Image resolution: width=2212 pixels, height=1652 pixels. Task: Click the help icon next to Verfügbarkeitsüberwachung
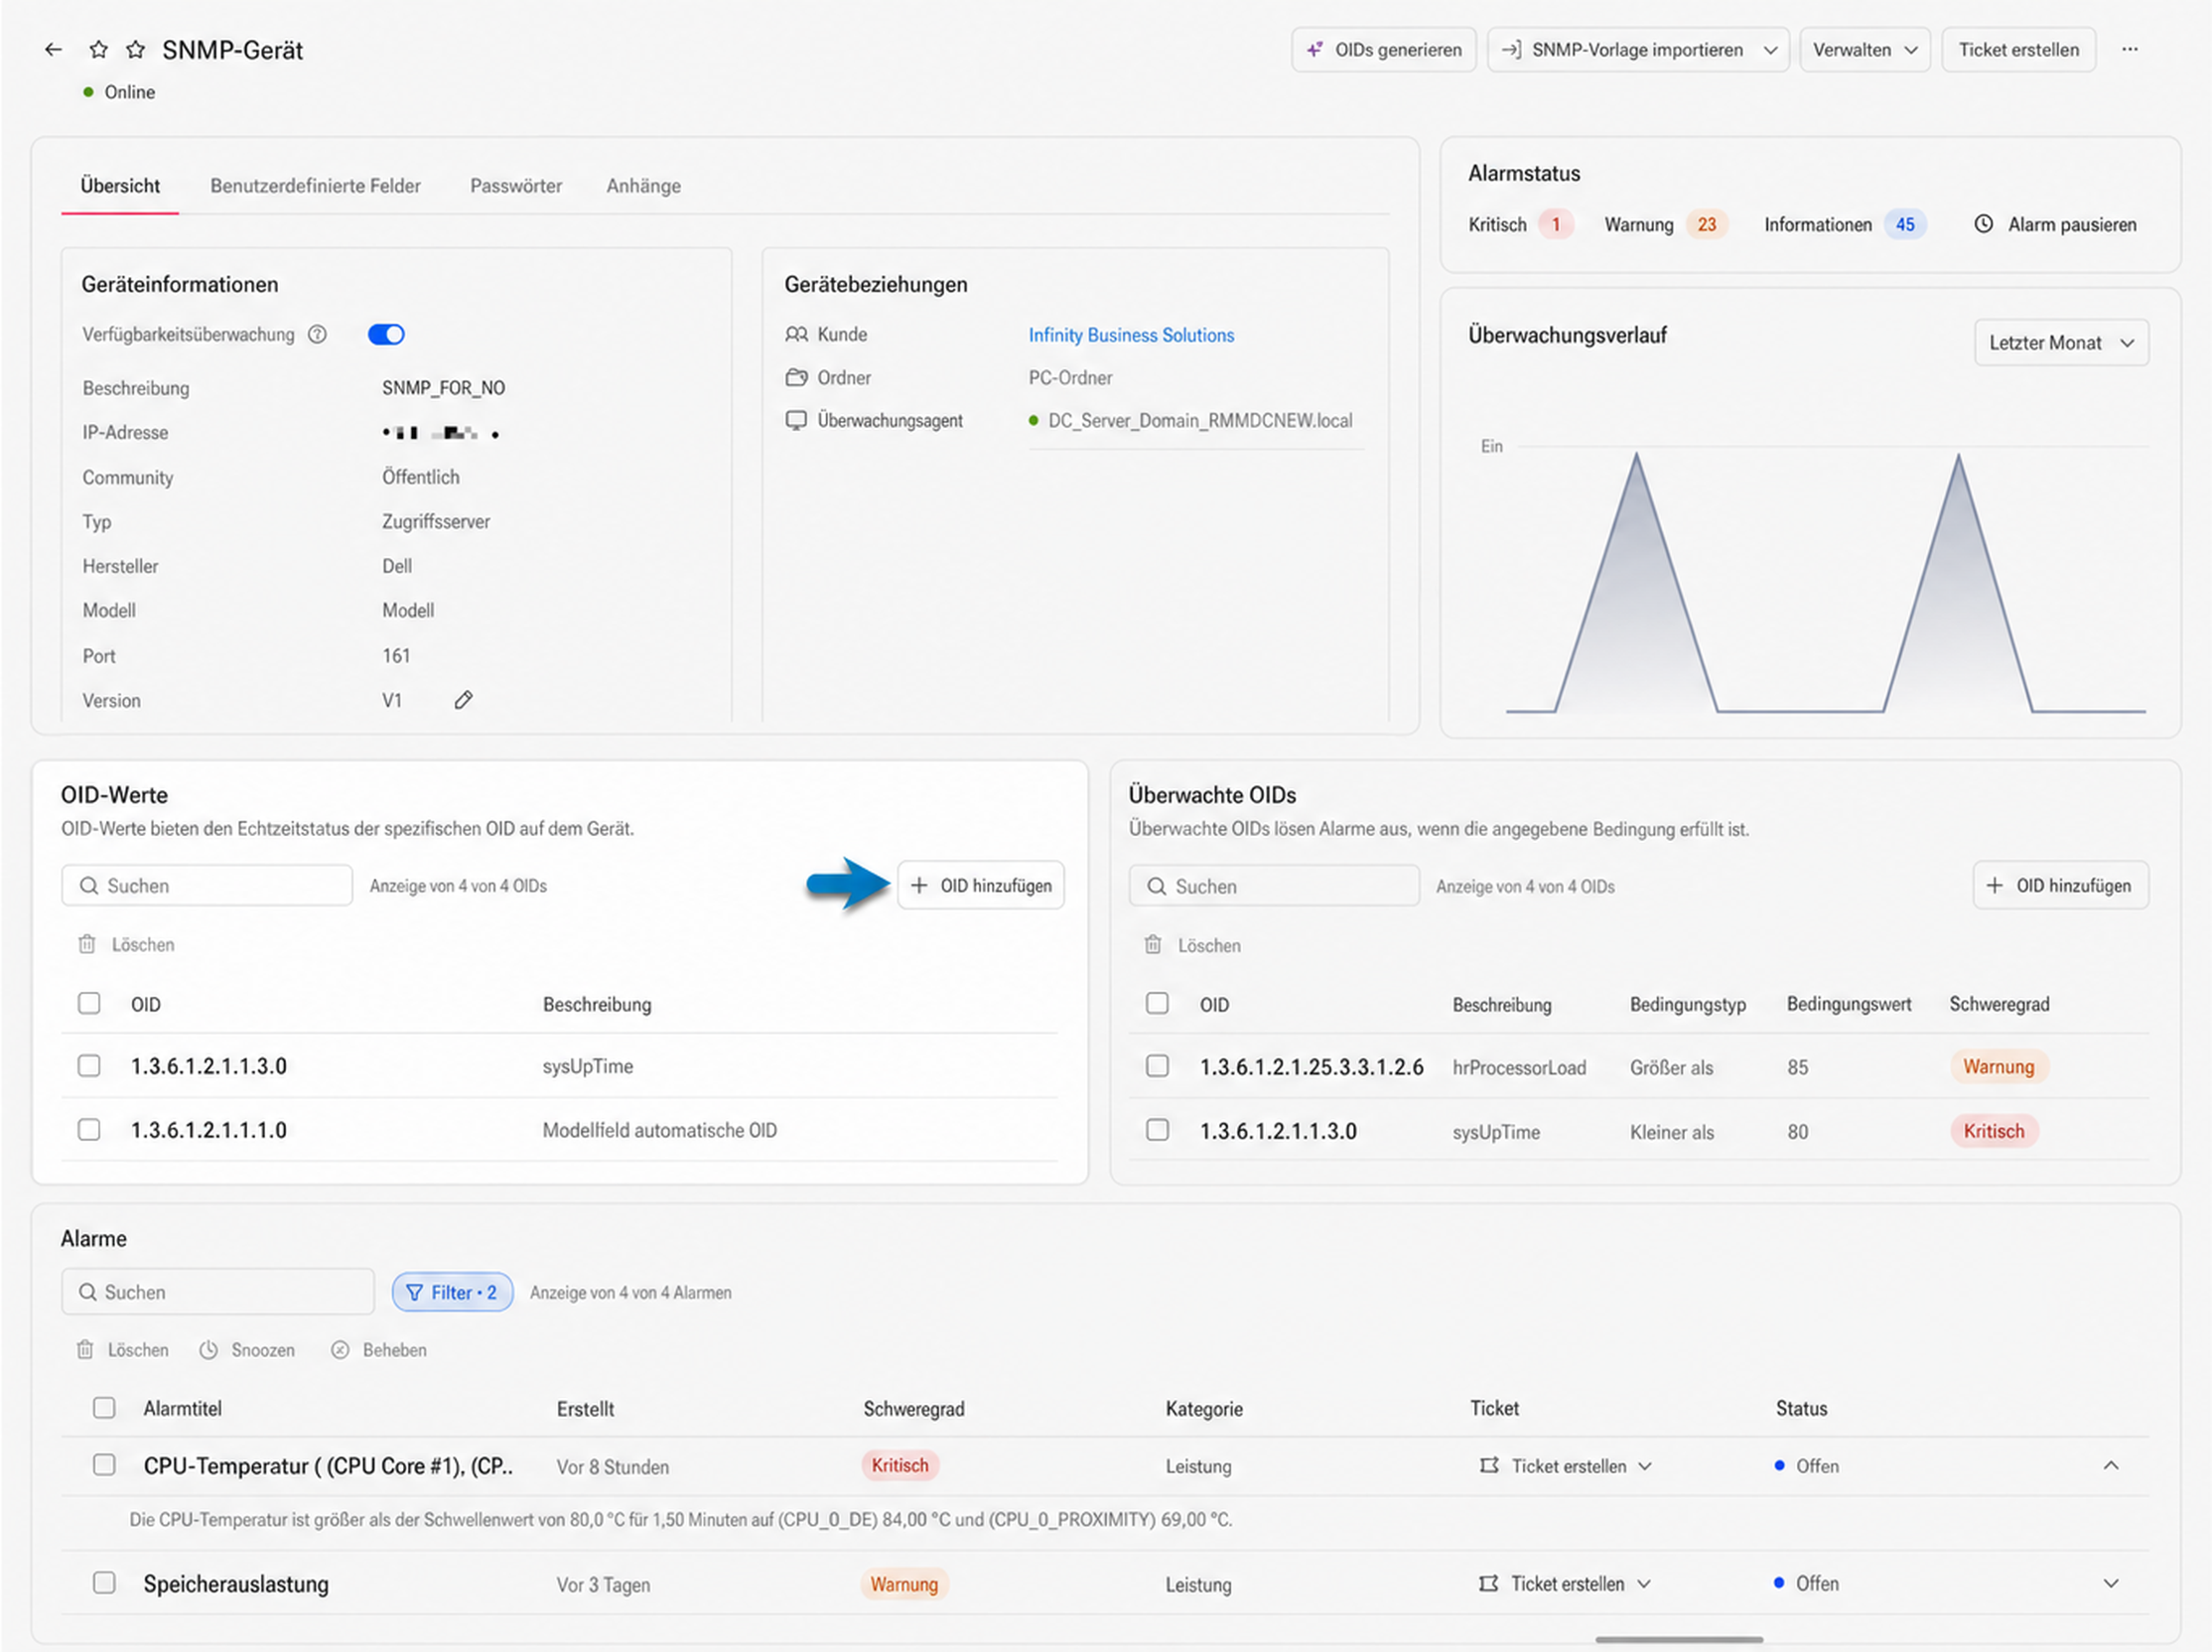click(x=317, y=334)
